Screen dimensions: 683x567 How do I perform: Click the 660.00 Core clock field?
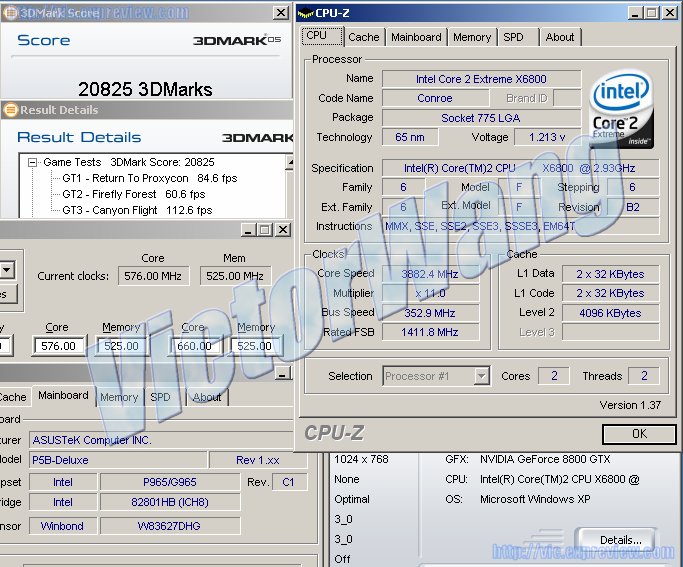[x=194, y=346]
